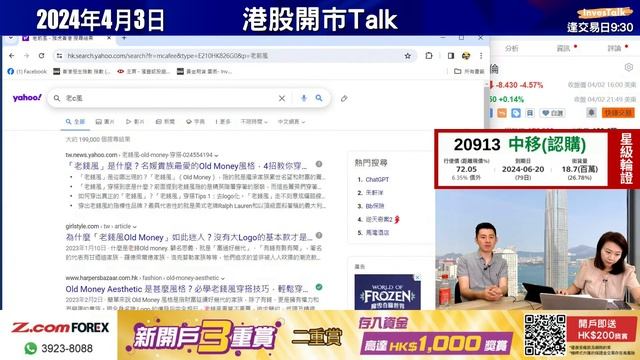Click the calendar icon in trading window

(x=530, y=113)
